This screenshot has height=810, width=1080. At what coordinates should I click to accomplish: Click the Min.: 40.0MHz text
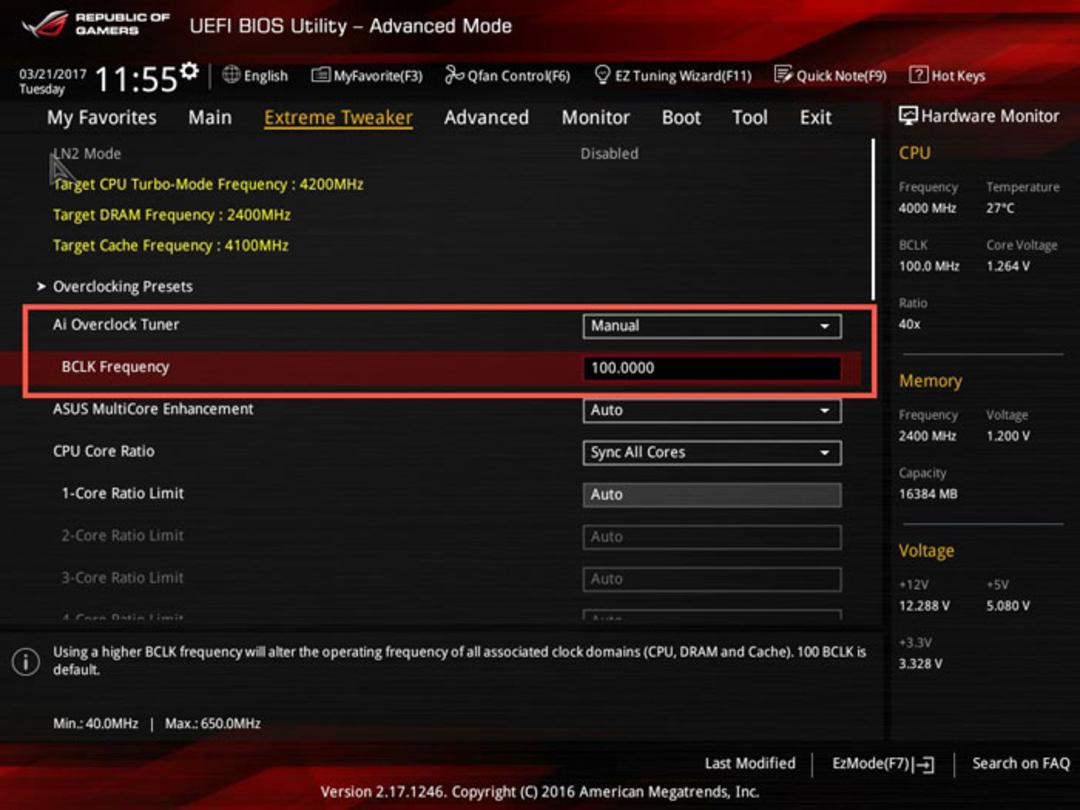96,724
